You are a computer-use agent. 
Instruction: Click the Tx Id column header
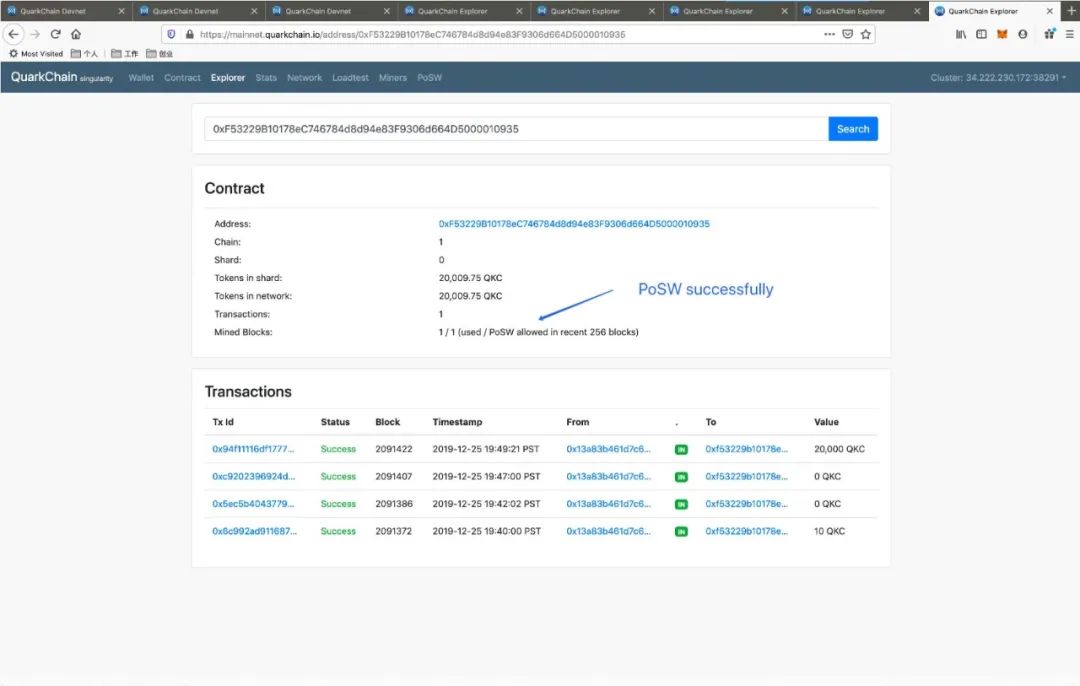(223, 422)
